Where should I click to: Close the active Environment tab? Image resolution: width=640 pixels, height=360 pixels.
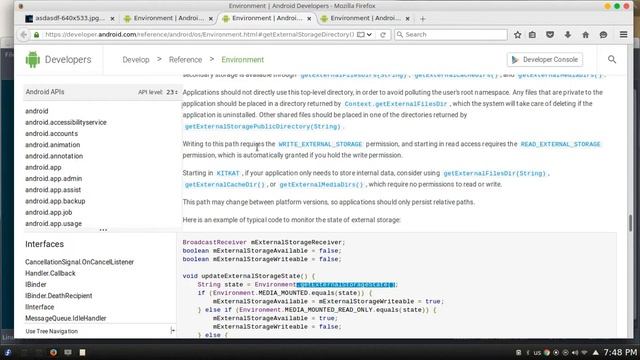click(309, 19)
